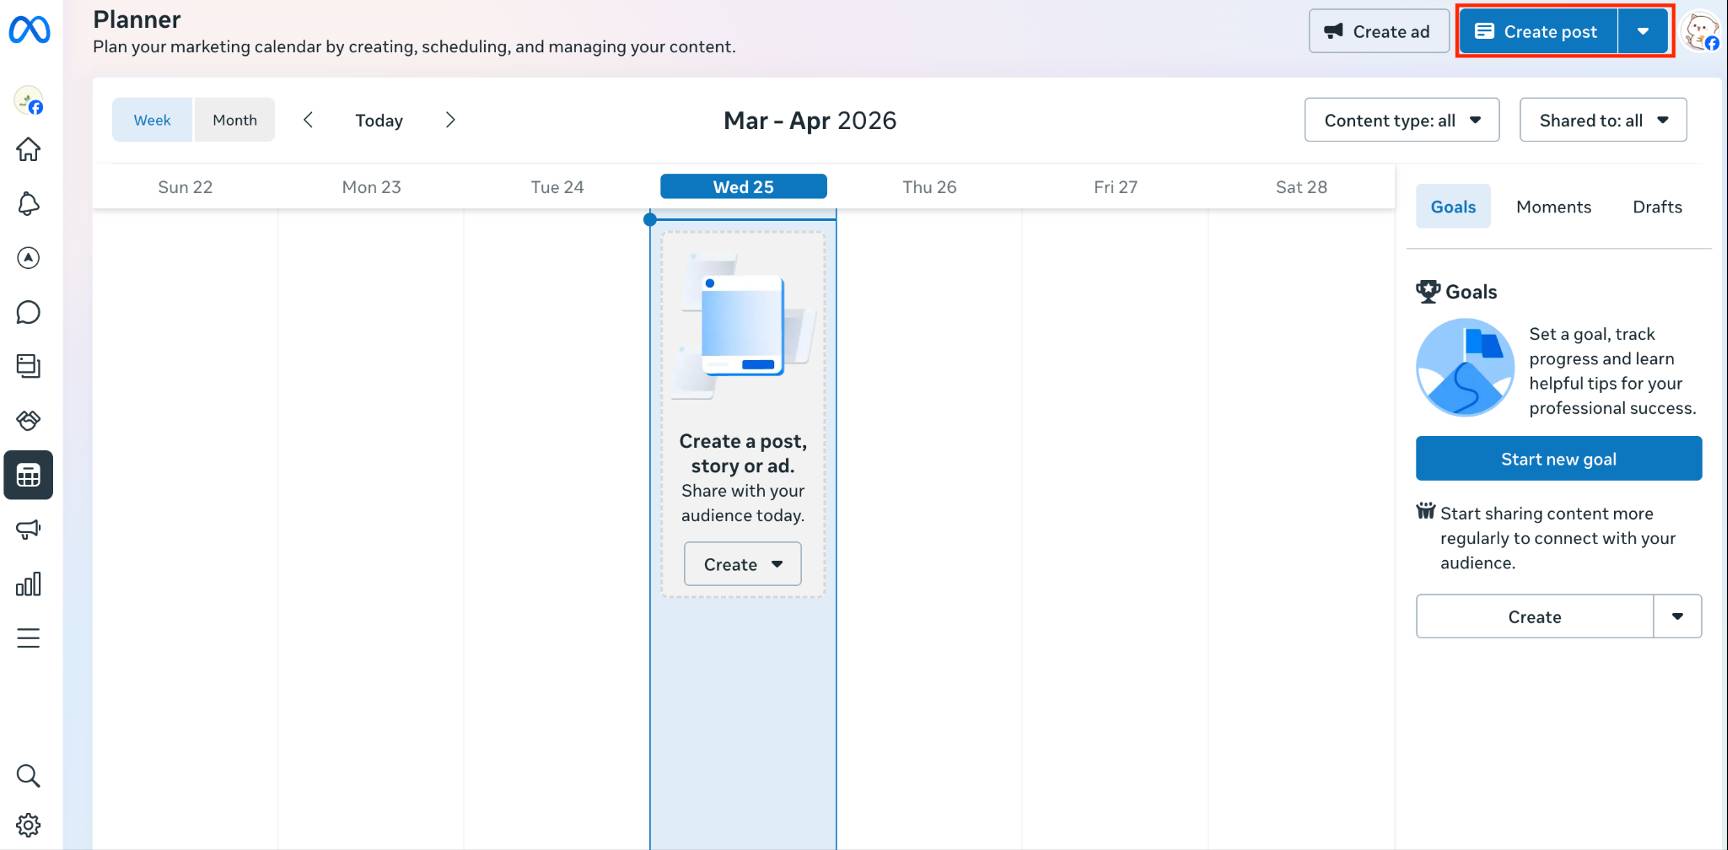Select Mon 23 column header
Image resolution: width=1728 pixels, height=850 pixels.
(x=371, y=187)
